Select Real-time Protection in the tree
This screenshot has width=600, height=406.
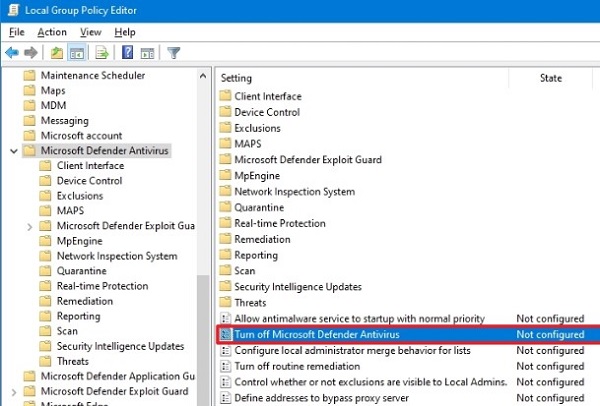103,286
